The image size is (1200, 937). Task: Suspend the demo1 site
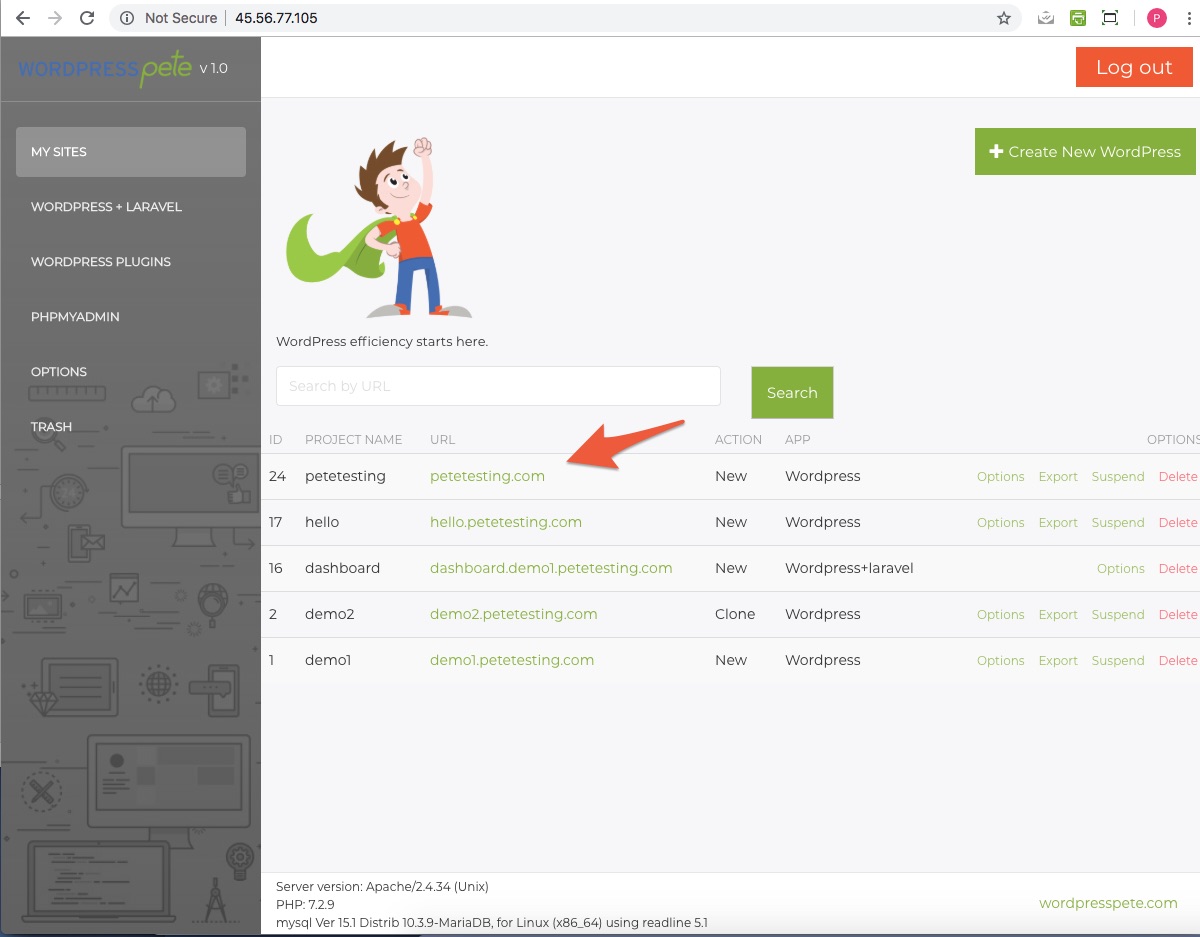(x=1118, y=661)
